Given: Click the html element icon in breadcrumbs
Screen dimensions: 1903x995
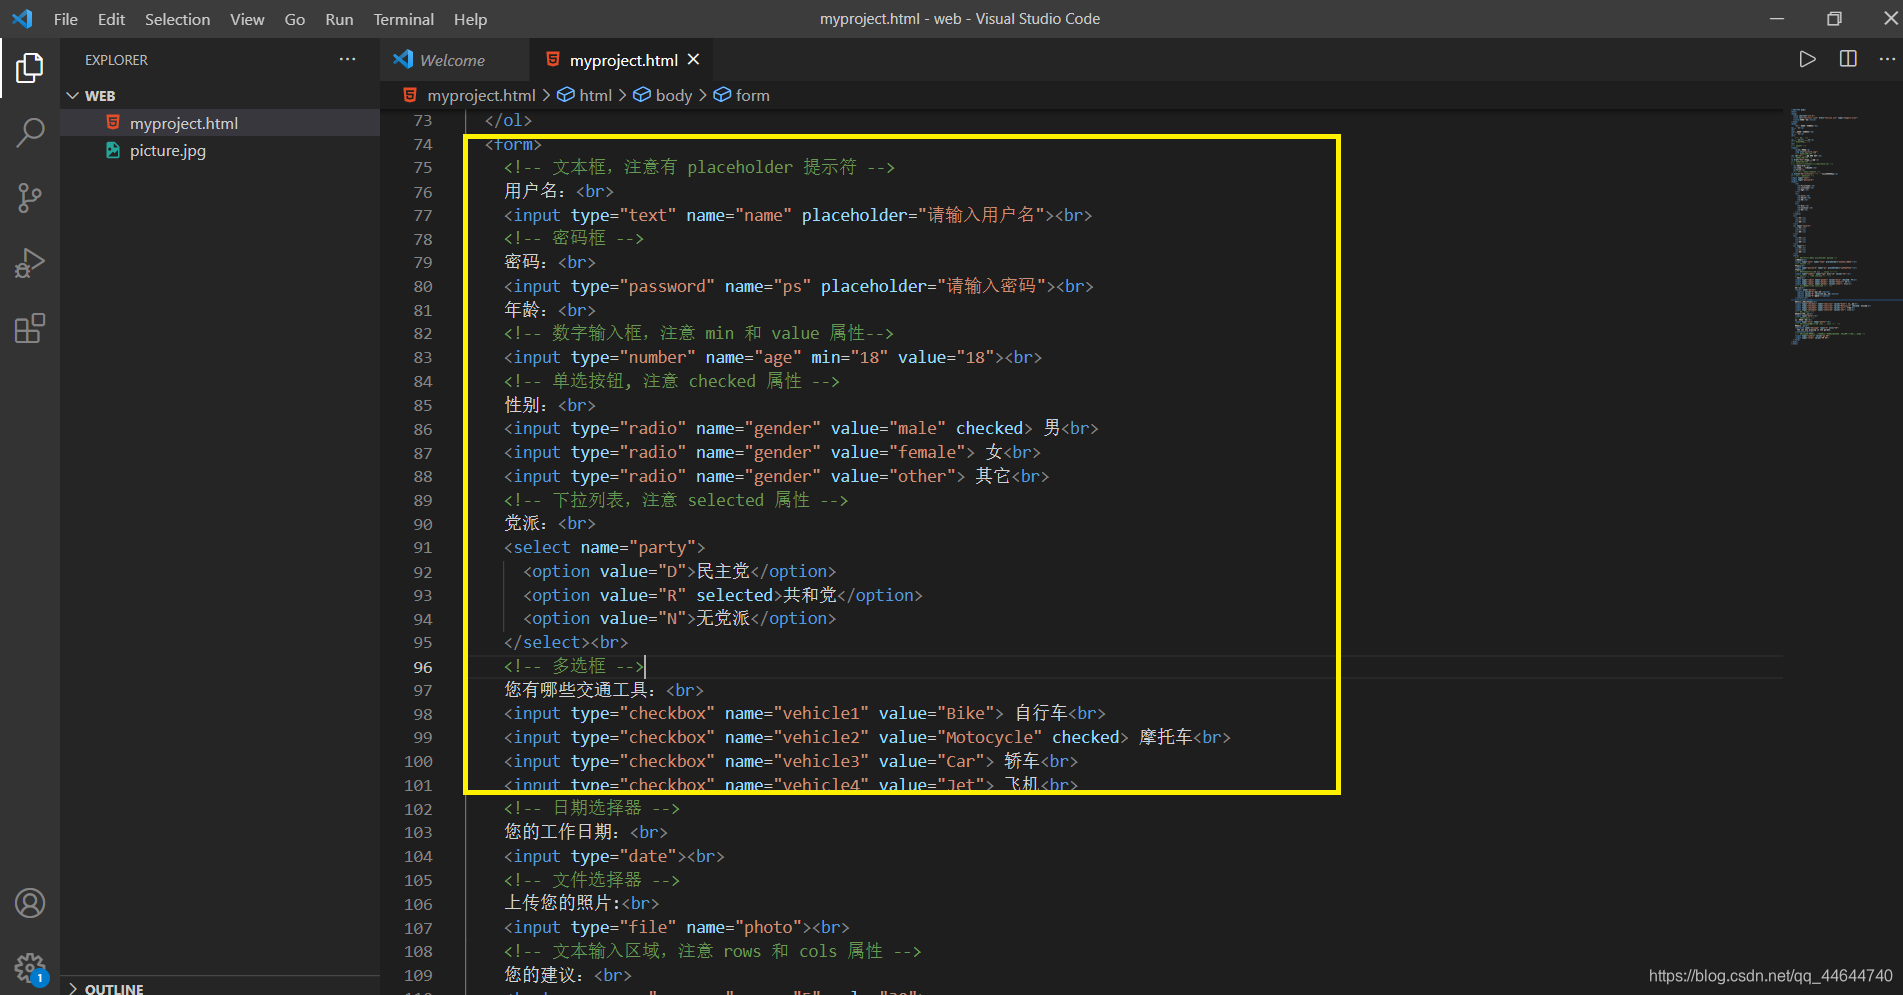Looking at the screenshot, I should tap(566, 95).
